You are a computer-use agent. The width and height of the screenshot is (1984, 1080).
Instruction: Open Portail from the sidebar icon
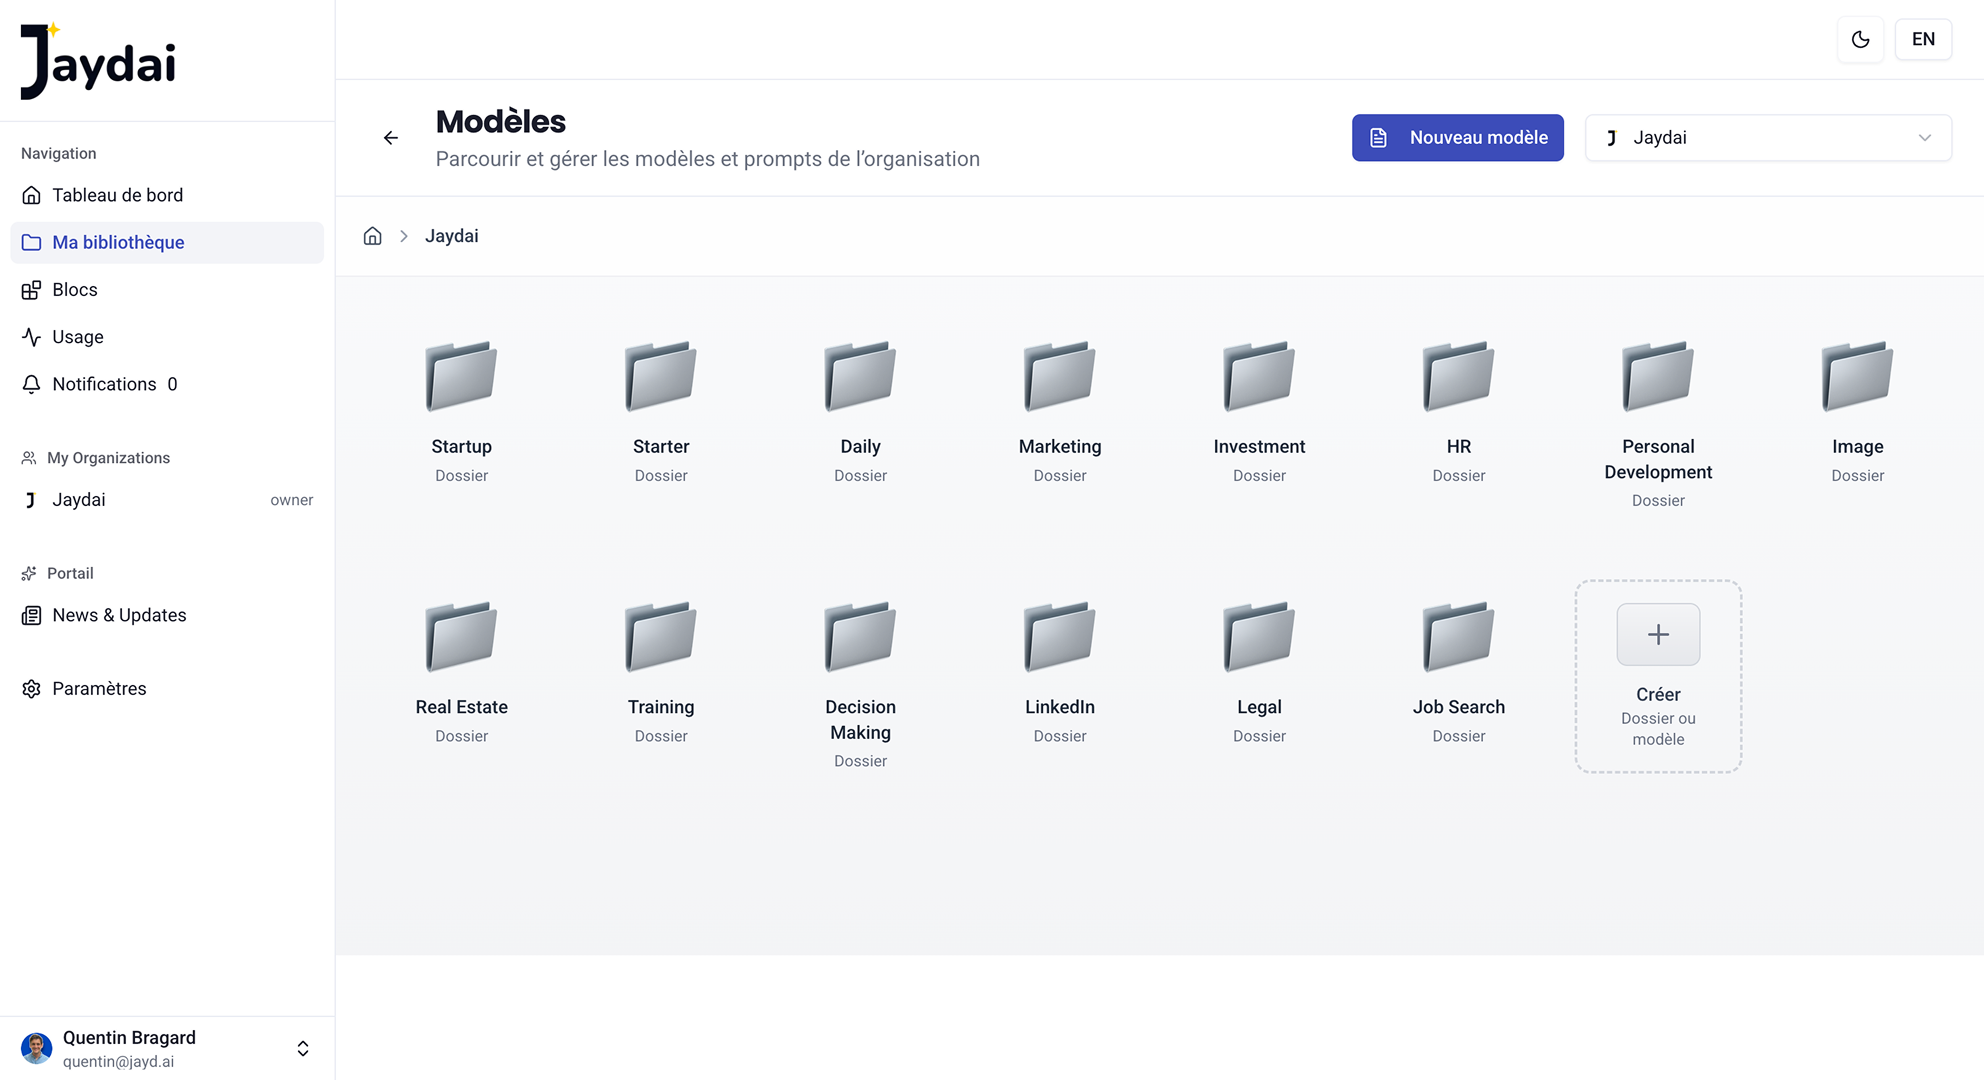[31, 572]
